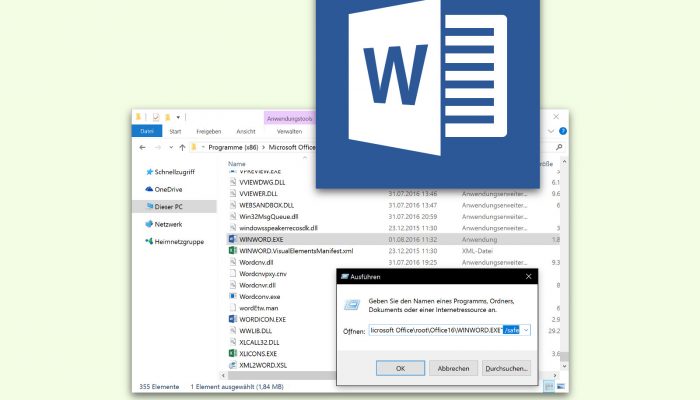This screenshot has width=700, height=400.
Task: Click the search magnifier in Explorer
Action: [x=559, y=147]
